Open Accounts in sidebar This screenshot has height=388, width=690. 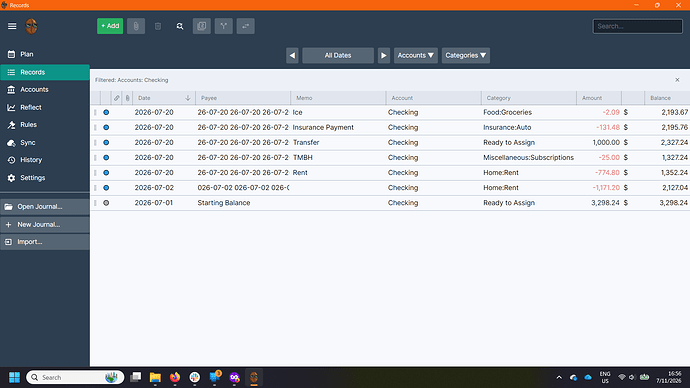45,89
